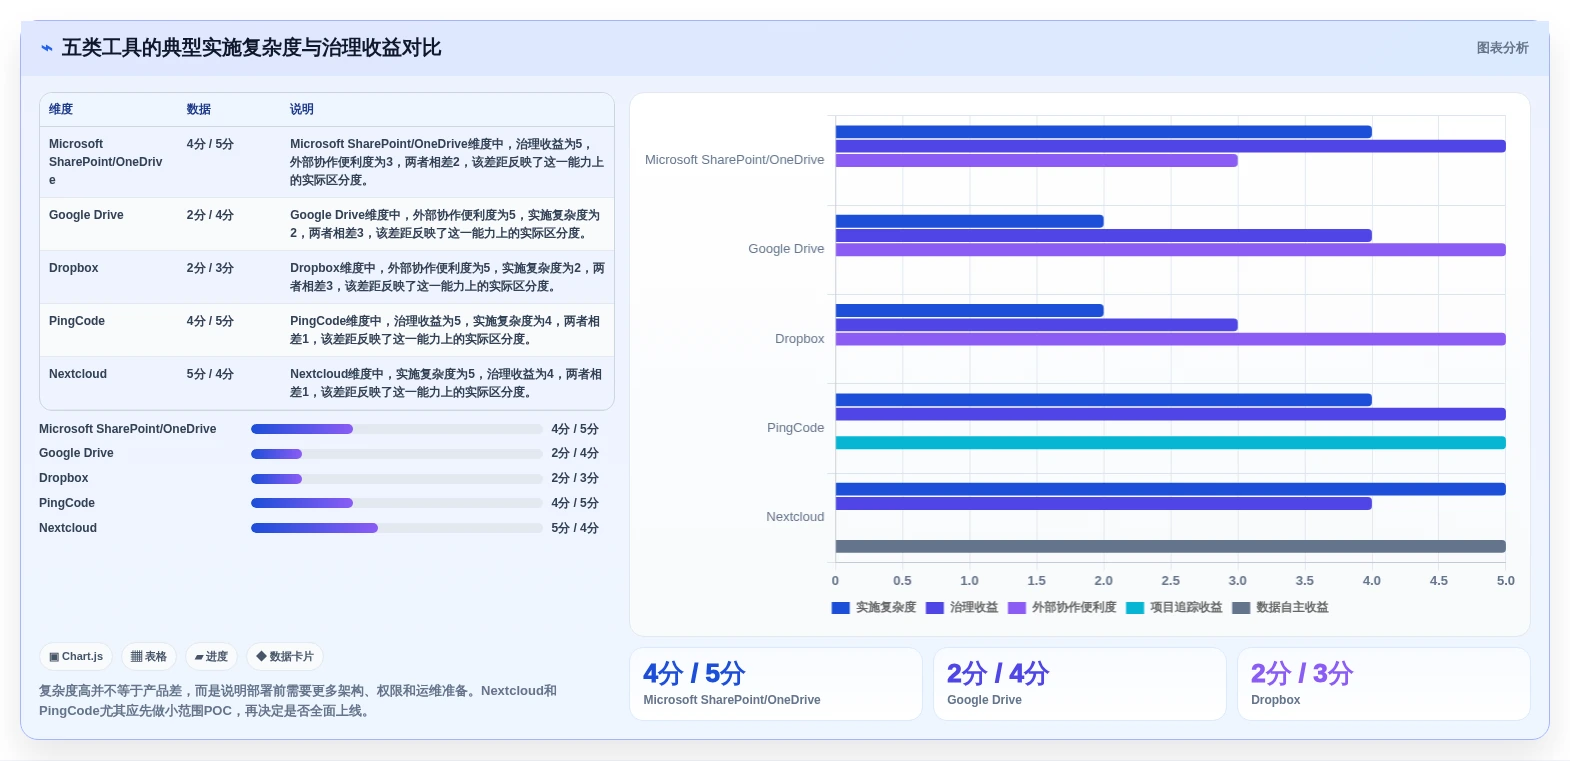Click the Nextcloud chart axis label
Screen dimensions: 1570x761
(795, 517)
